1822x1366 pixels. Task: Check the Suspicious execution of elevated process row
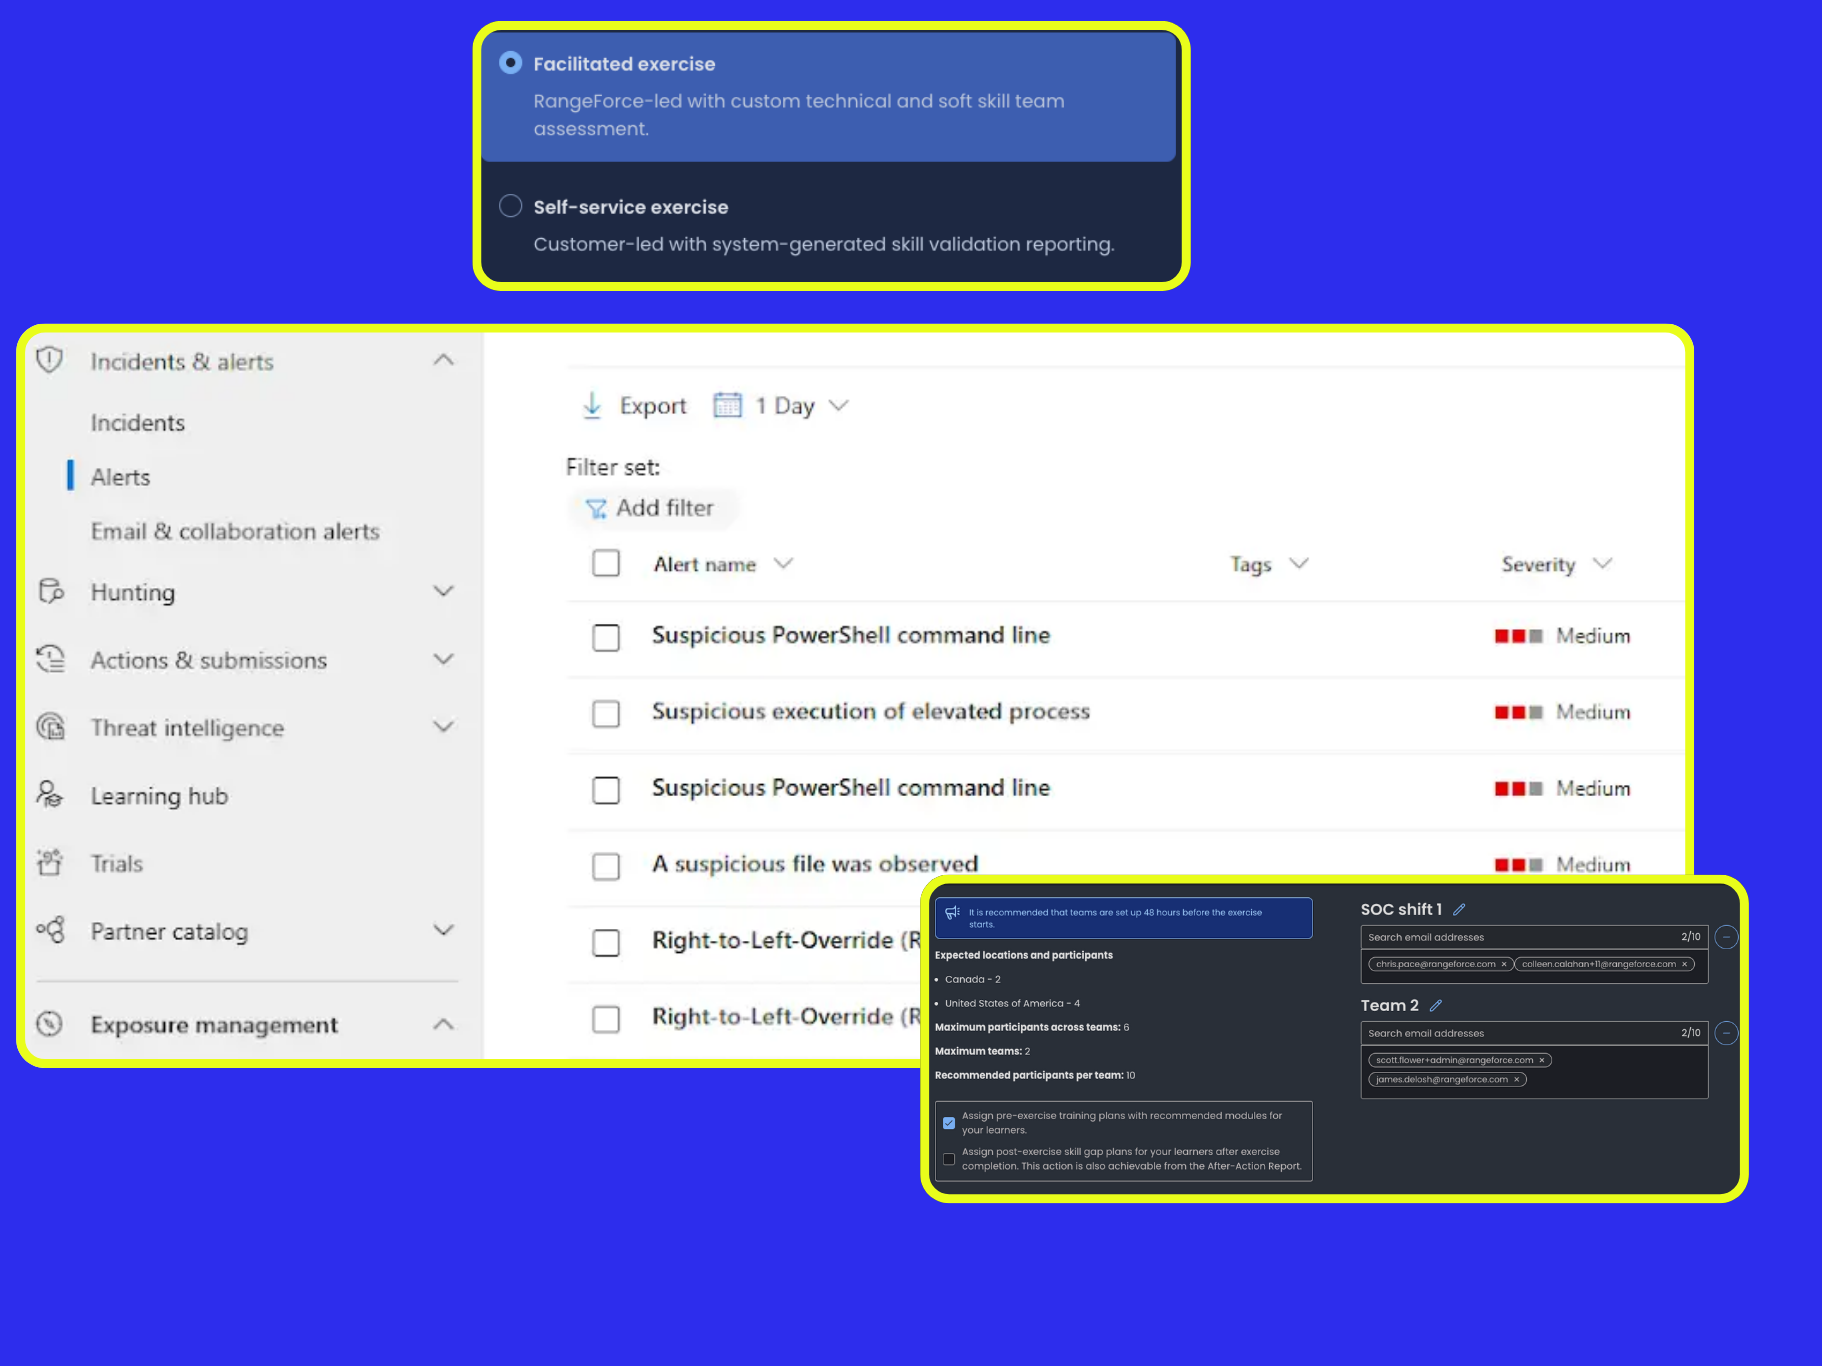point(606,713)
